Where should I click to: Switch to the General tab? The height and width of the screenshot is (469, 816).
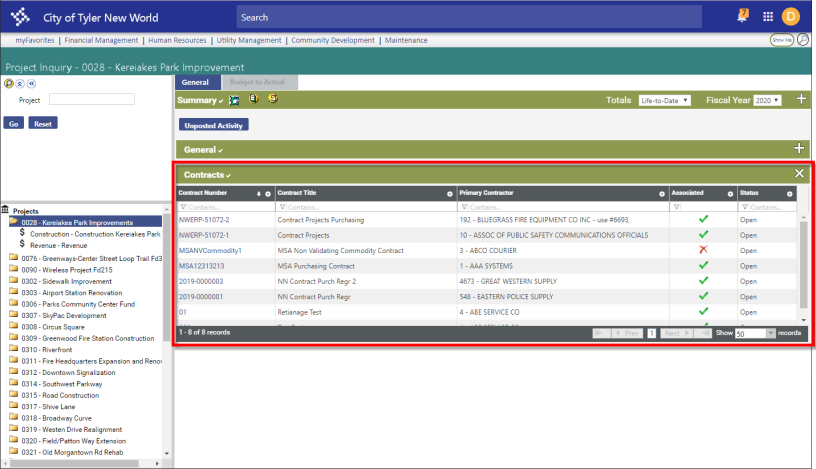pos(195,82)
